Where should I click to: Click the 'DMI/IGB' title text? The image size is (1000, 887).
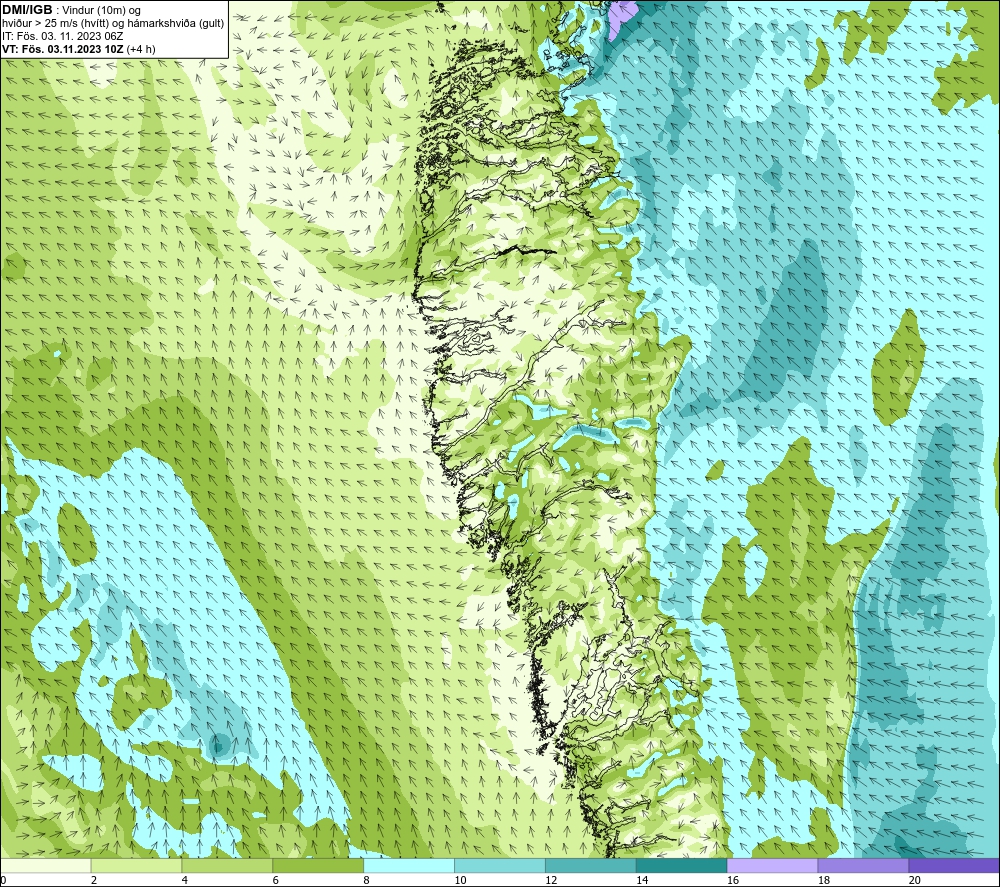click(x=27, y=10)
